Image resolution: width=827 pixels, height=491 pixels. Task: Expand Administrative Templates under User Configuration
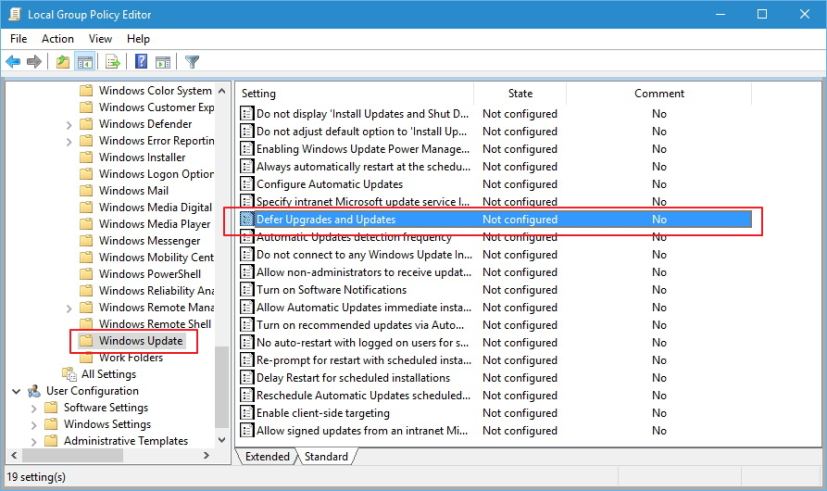[34, 441]
